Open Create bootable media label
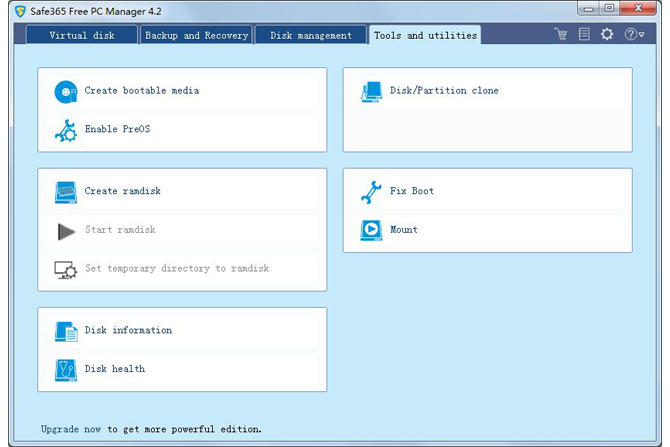Screen dimensions: 670x447 tap(141, 91)
